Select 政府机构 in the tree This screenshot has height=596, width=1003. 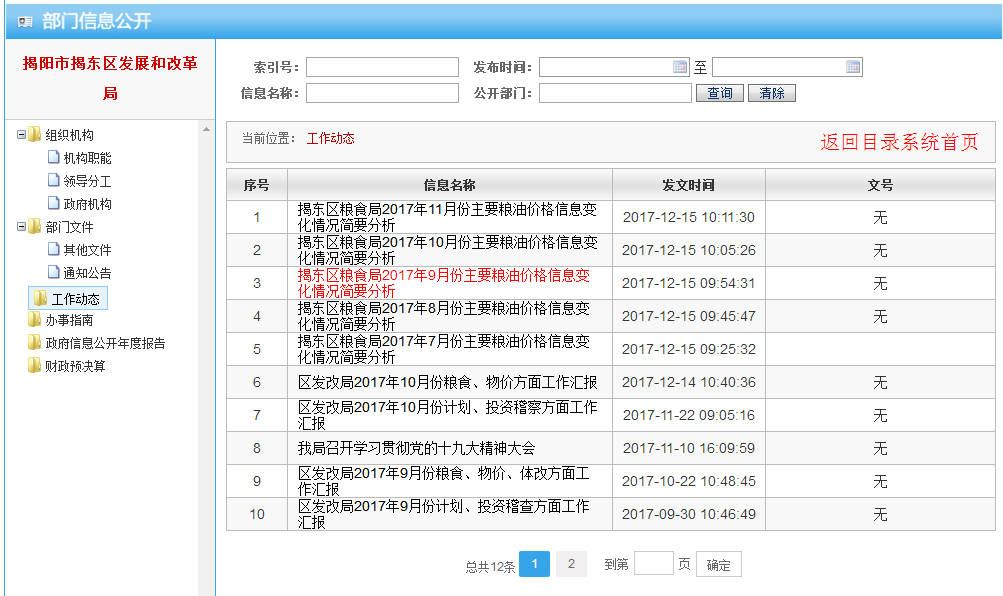(x=88, y=204)
